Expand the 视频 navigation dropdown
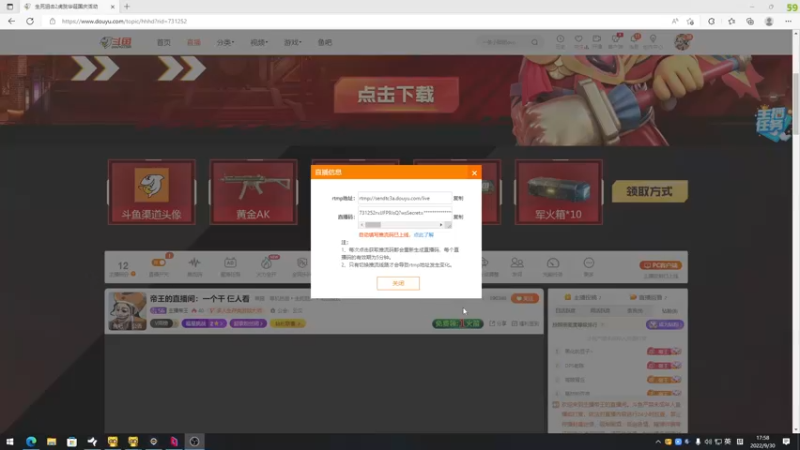800x450 pixels. click(x=259, y=42)
